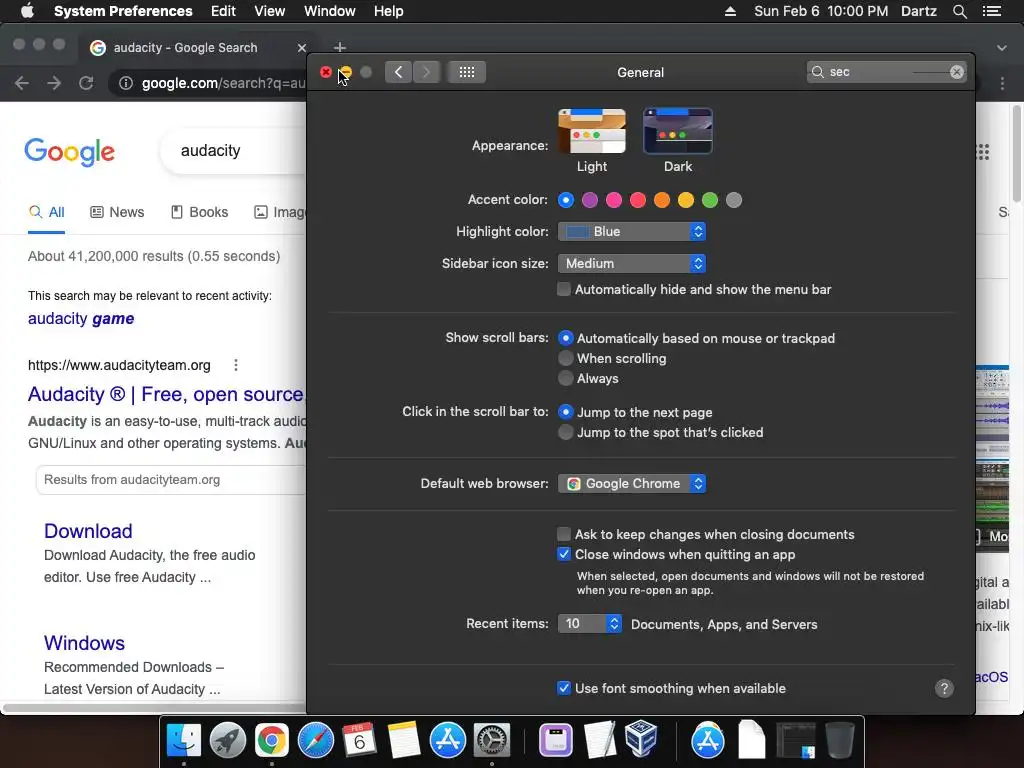The width and height of the screenshot is (1024, 768).
Task: Select the Dark appearance thumbnail
Action: click(678, 131)
